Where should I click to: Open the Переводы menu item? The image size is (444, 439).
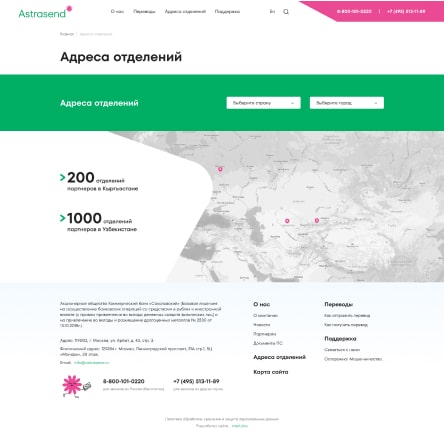click(144, 12)
